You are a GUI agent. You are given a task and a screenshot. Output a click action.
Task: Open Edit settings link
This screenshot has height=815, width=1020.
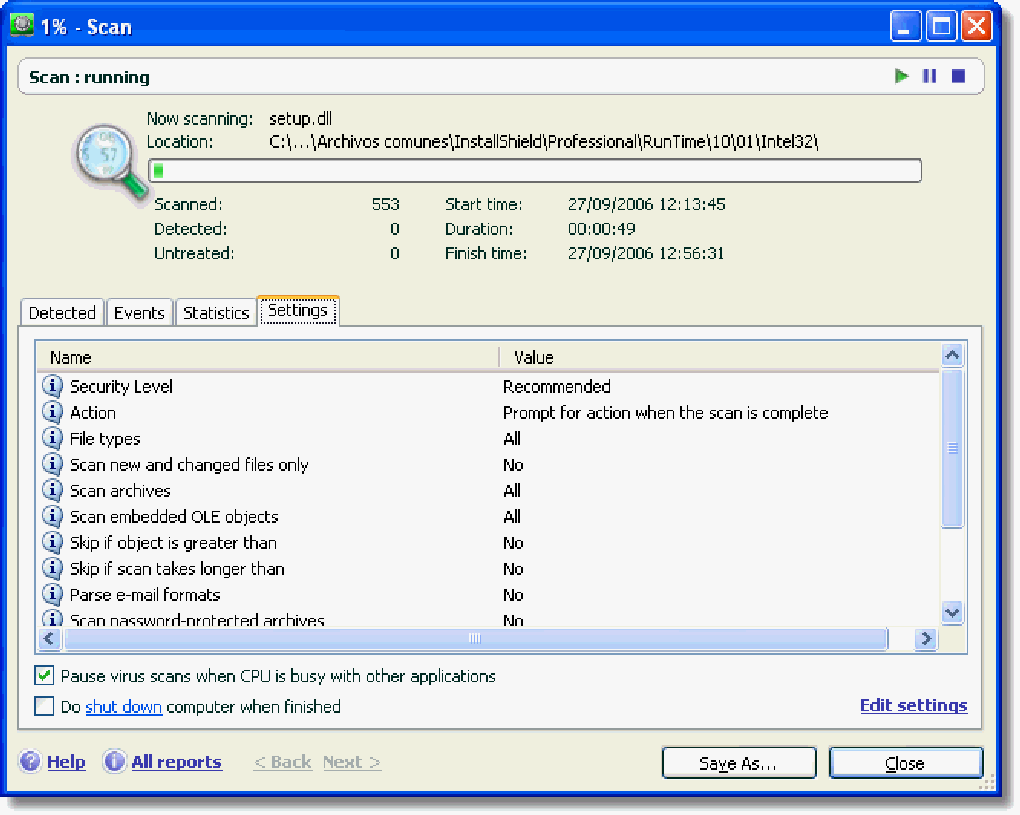click(913, 705)
